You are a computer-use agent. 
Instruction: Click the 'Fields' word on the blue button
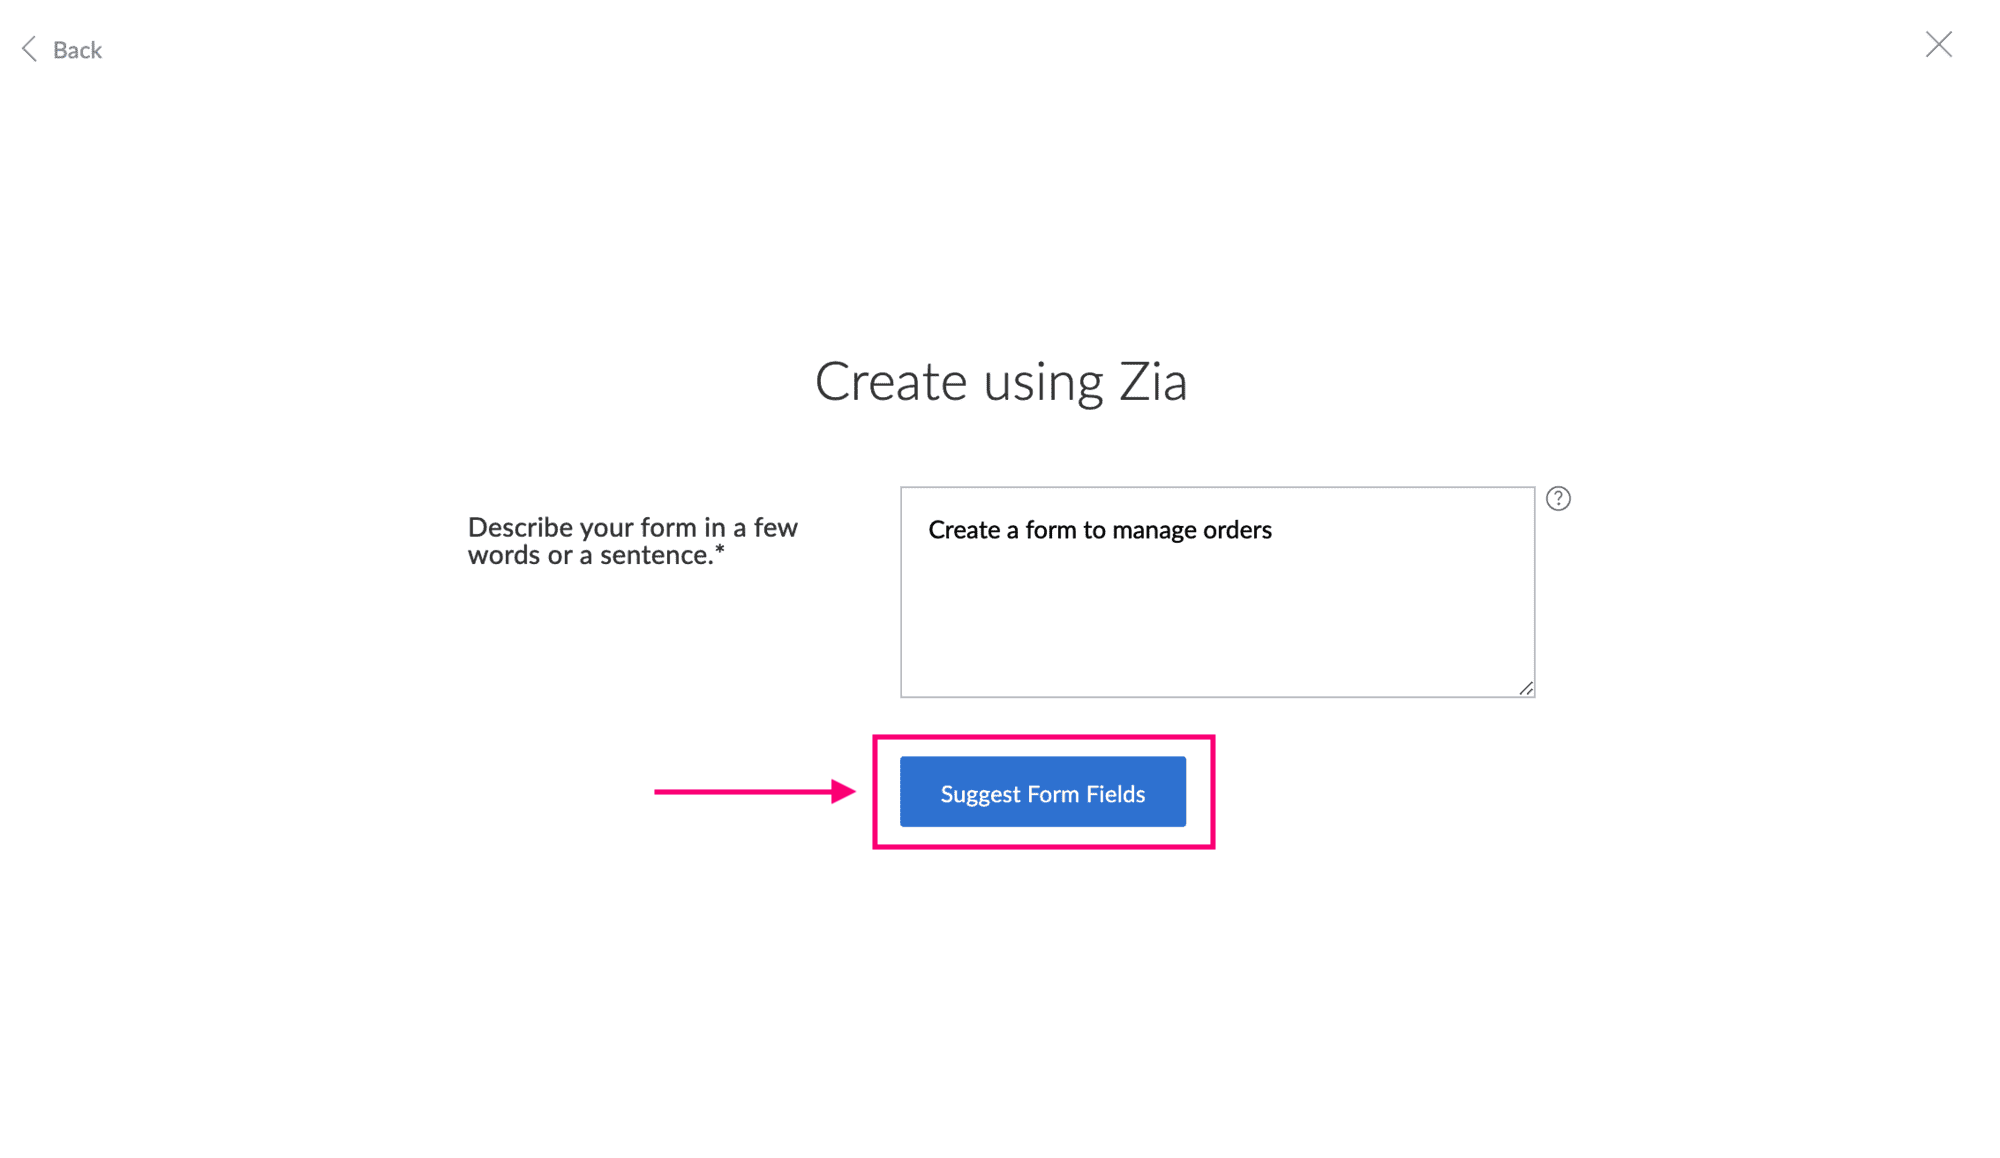(x=1115, y=794)
